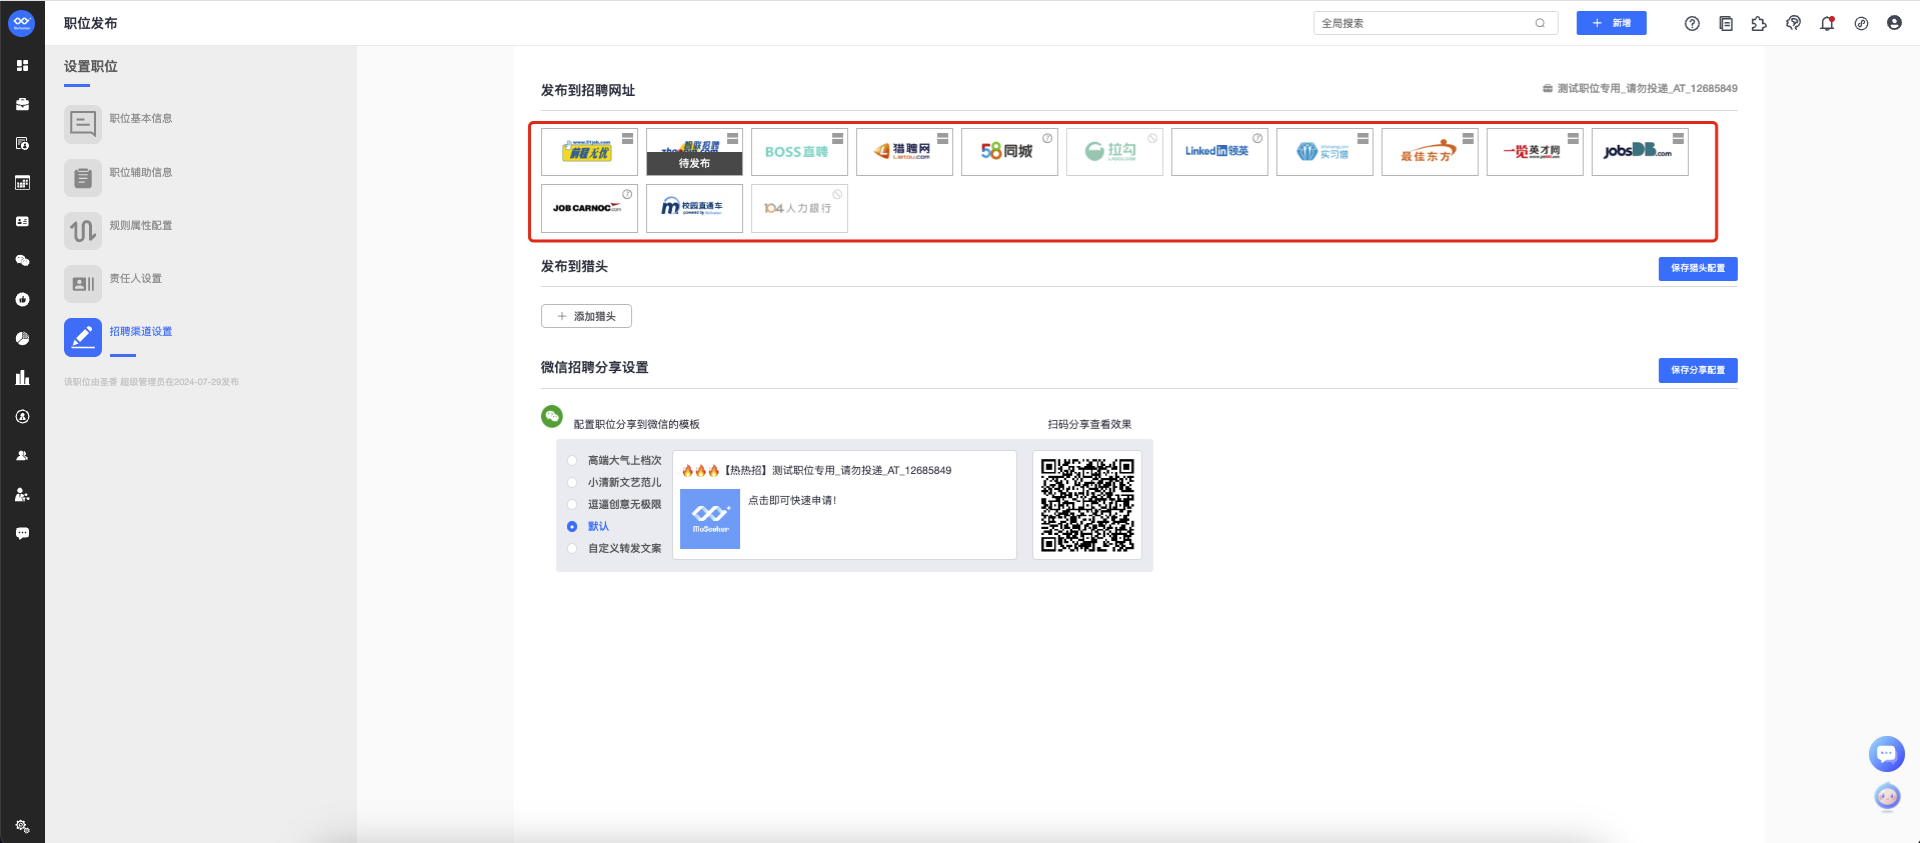
Task: Open the 智联招聘 card menu icon
Action: 732,138
